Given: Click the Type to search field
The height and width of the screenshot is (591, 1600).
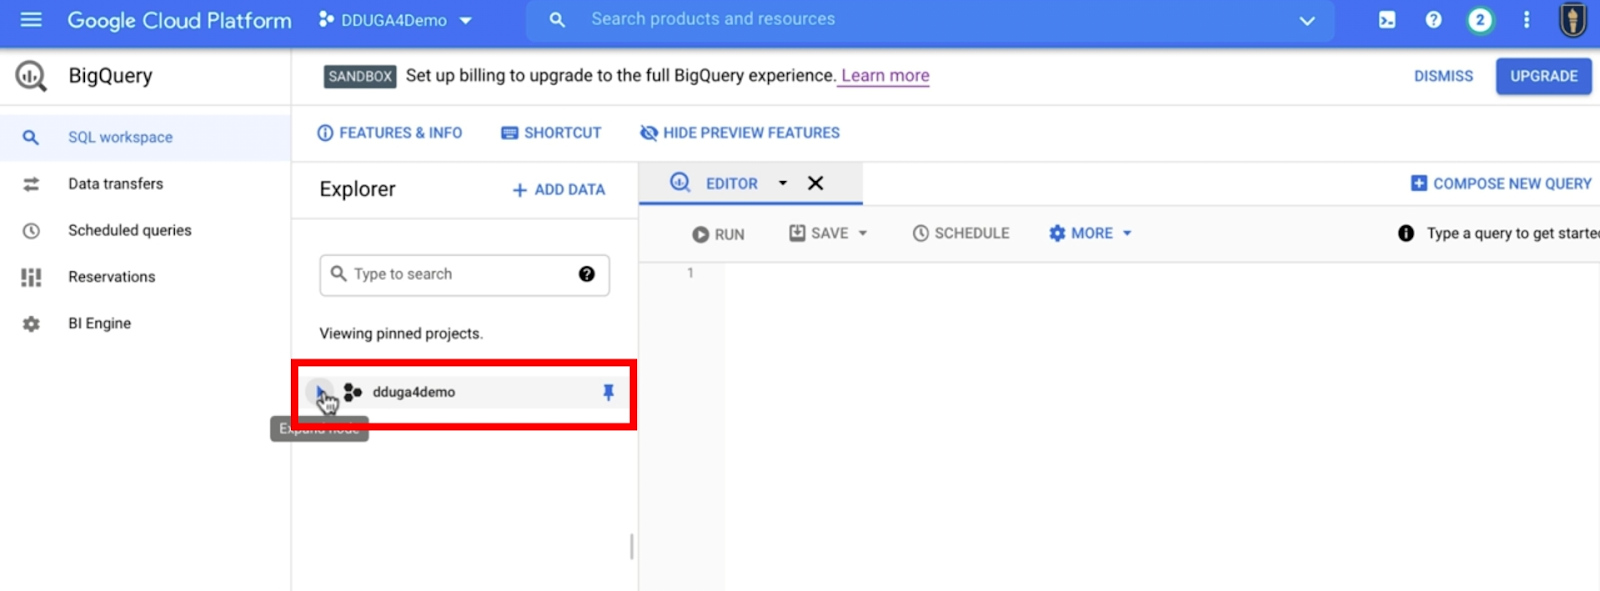Looking at the screenshot, I should click(464, 275).
